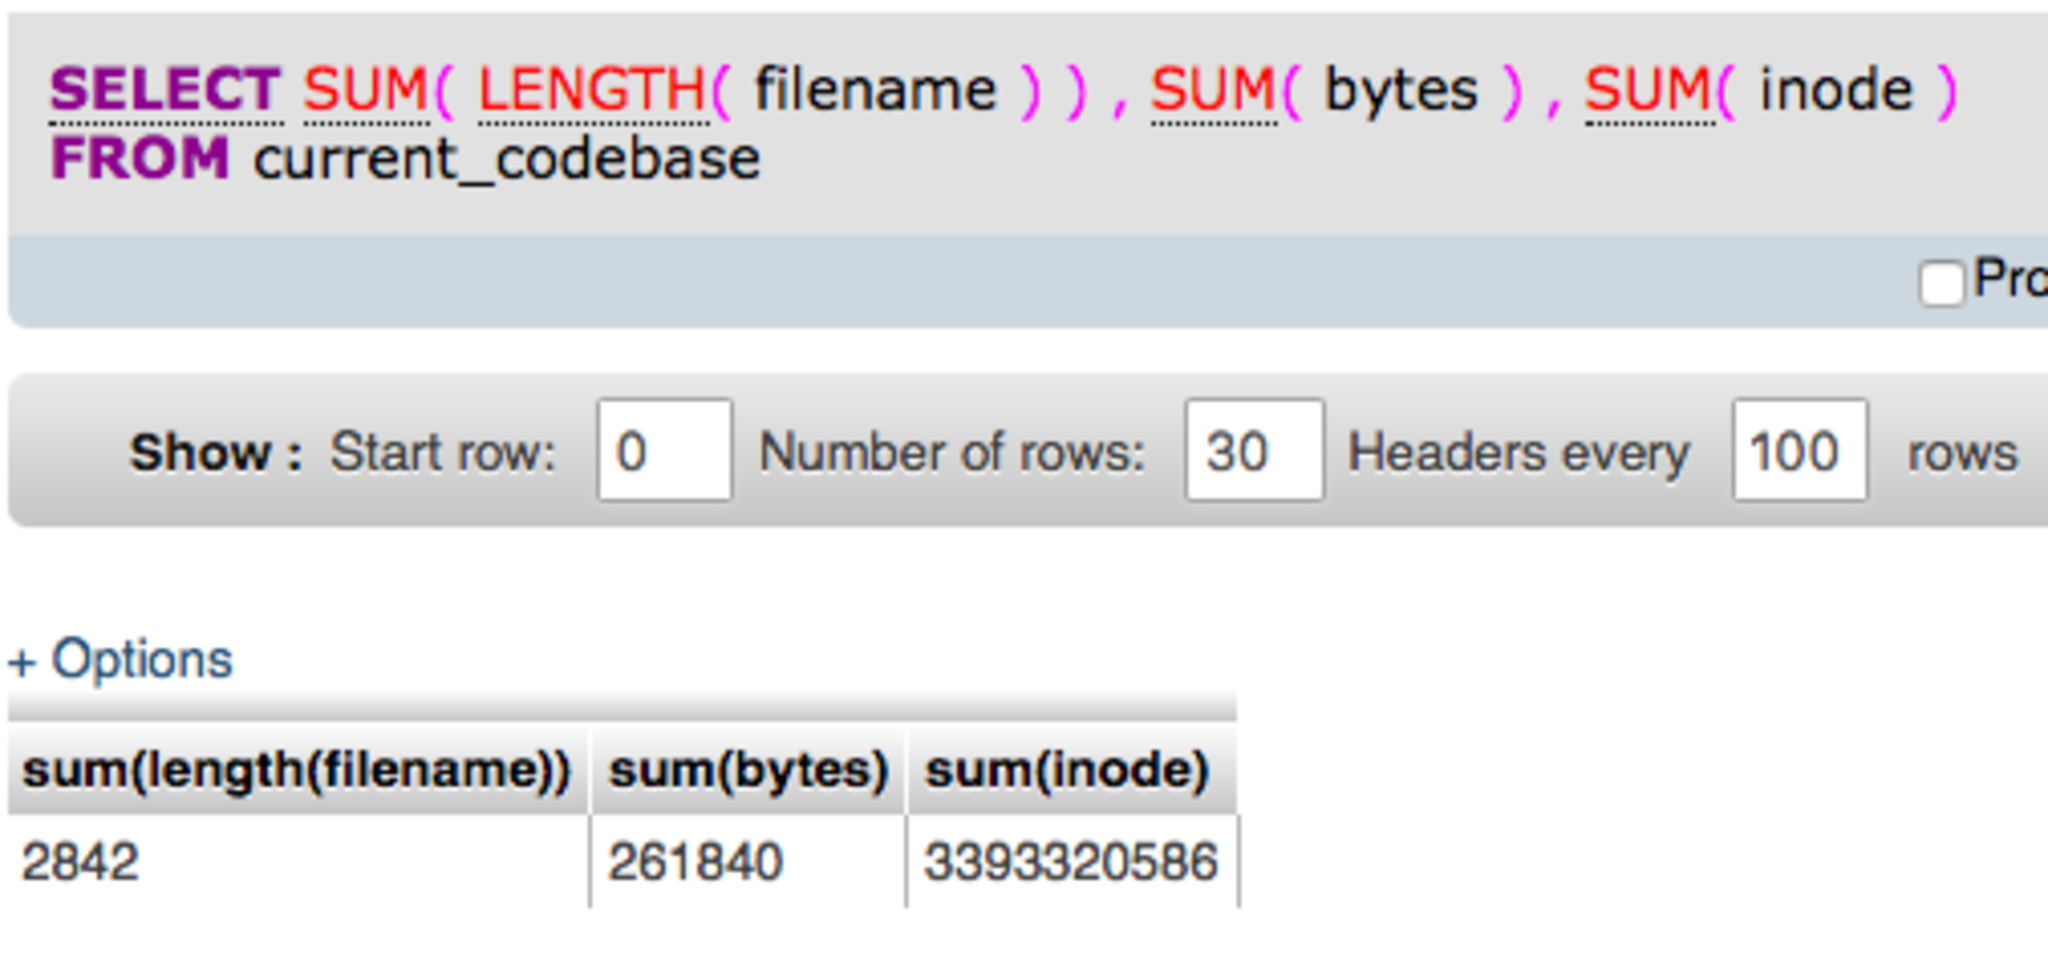Screen dimensions: 2048x977
Task: Click the SUM keyword before LENGTH
Action: click(366, 90)
